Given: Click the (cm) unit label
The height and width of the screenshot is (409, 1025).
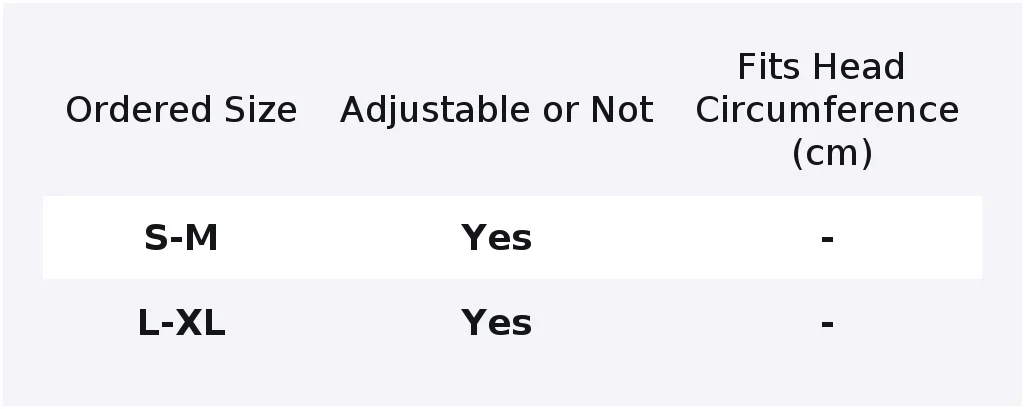Looking at the screenshot, I should 832,154.
